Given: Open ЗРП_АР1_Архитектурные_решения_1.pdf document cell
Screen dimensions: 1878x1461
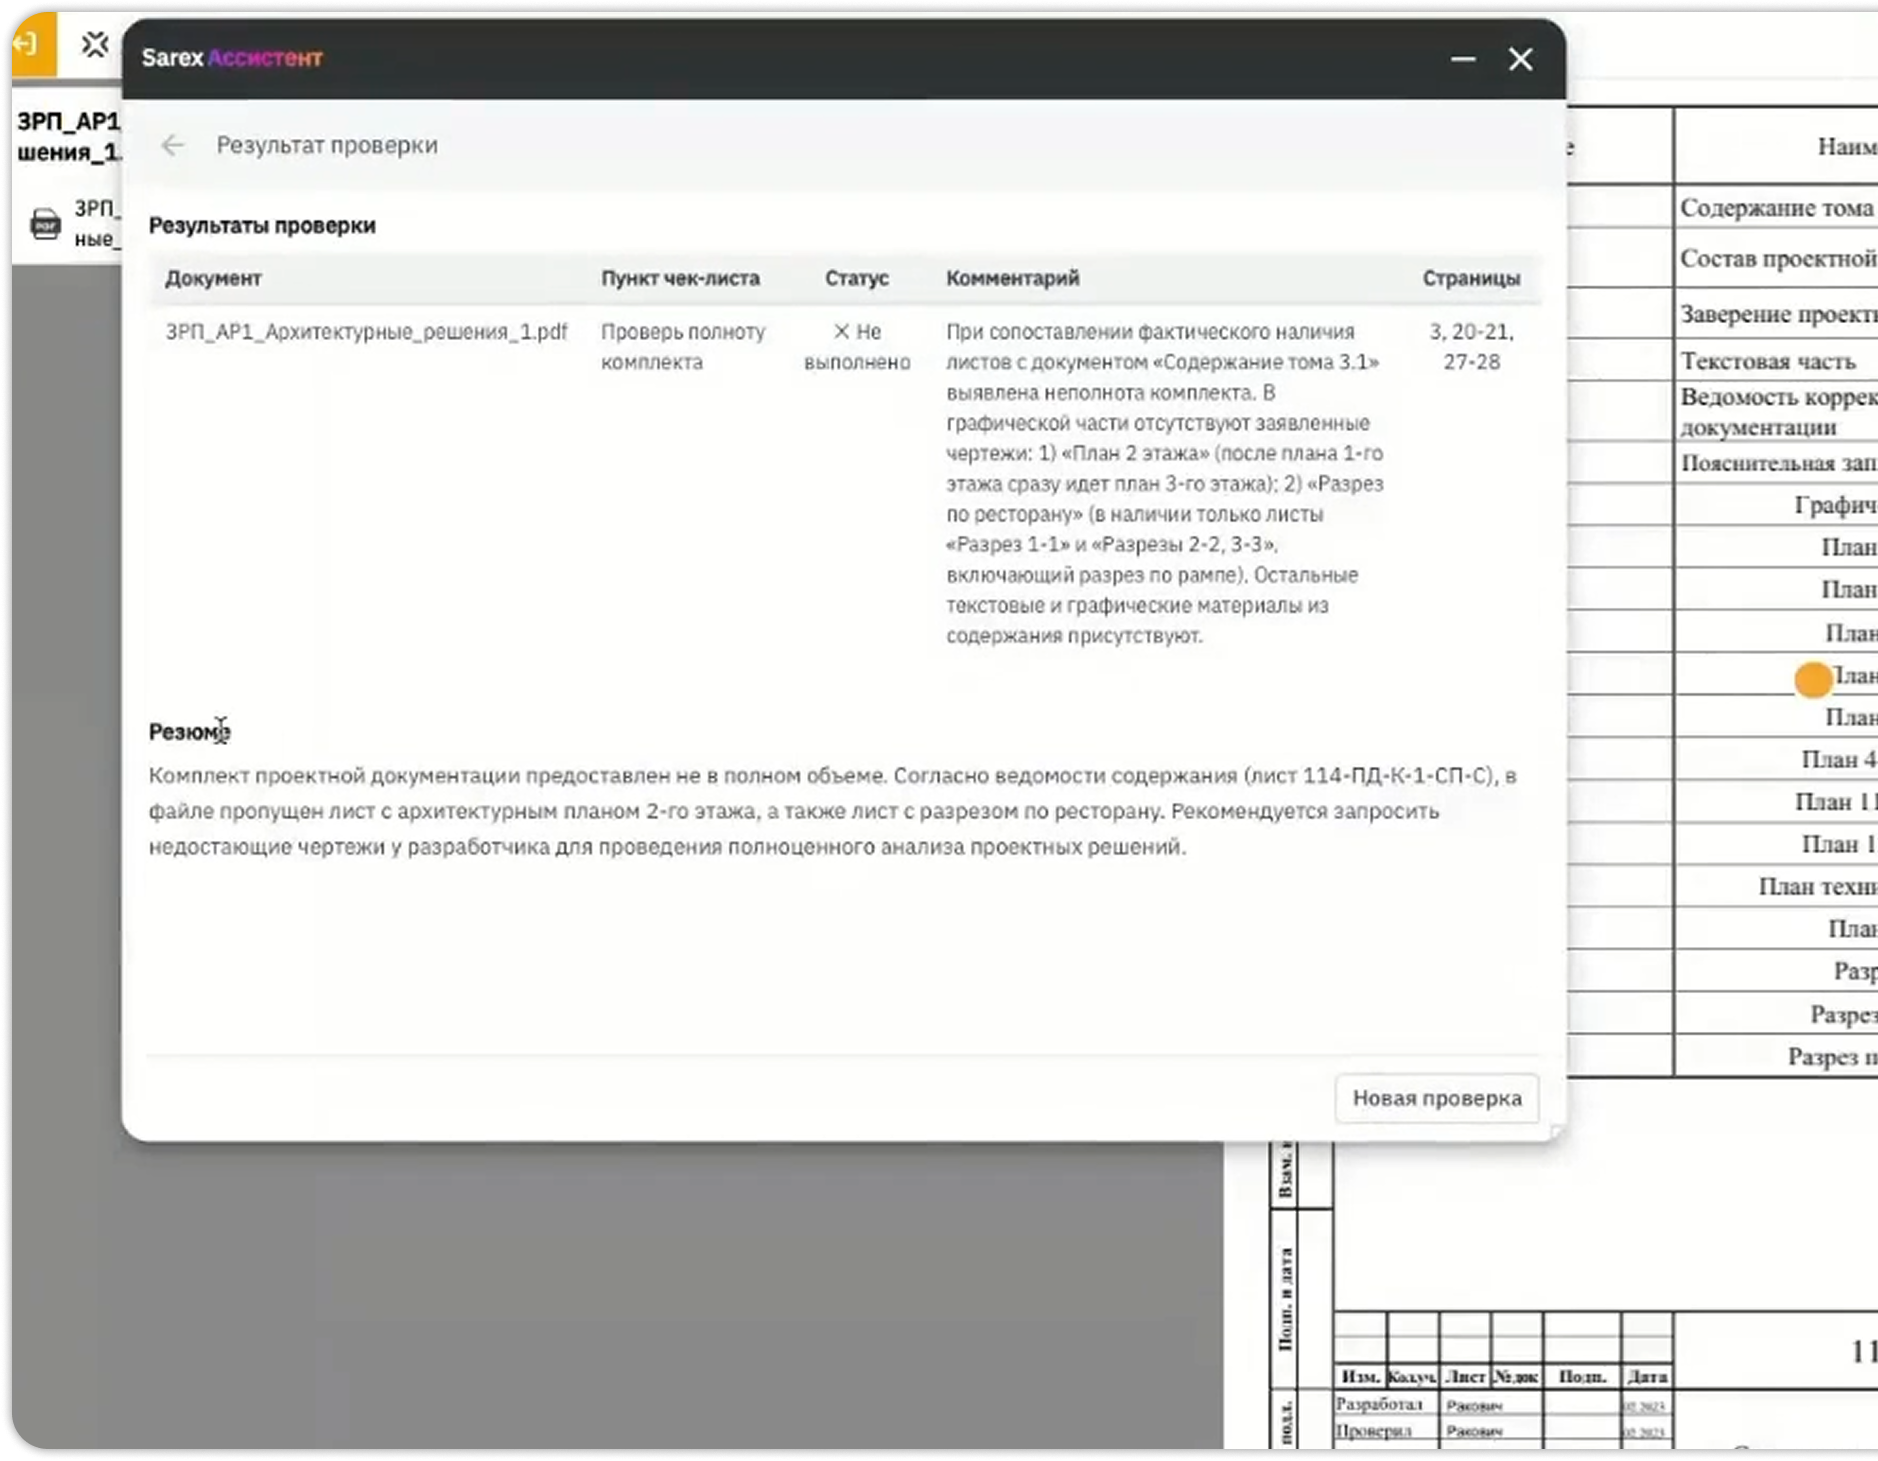Looking at the screenshot, I should coord(366,332).
